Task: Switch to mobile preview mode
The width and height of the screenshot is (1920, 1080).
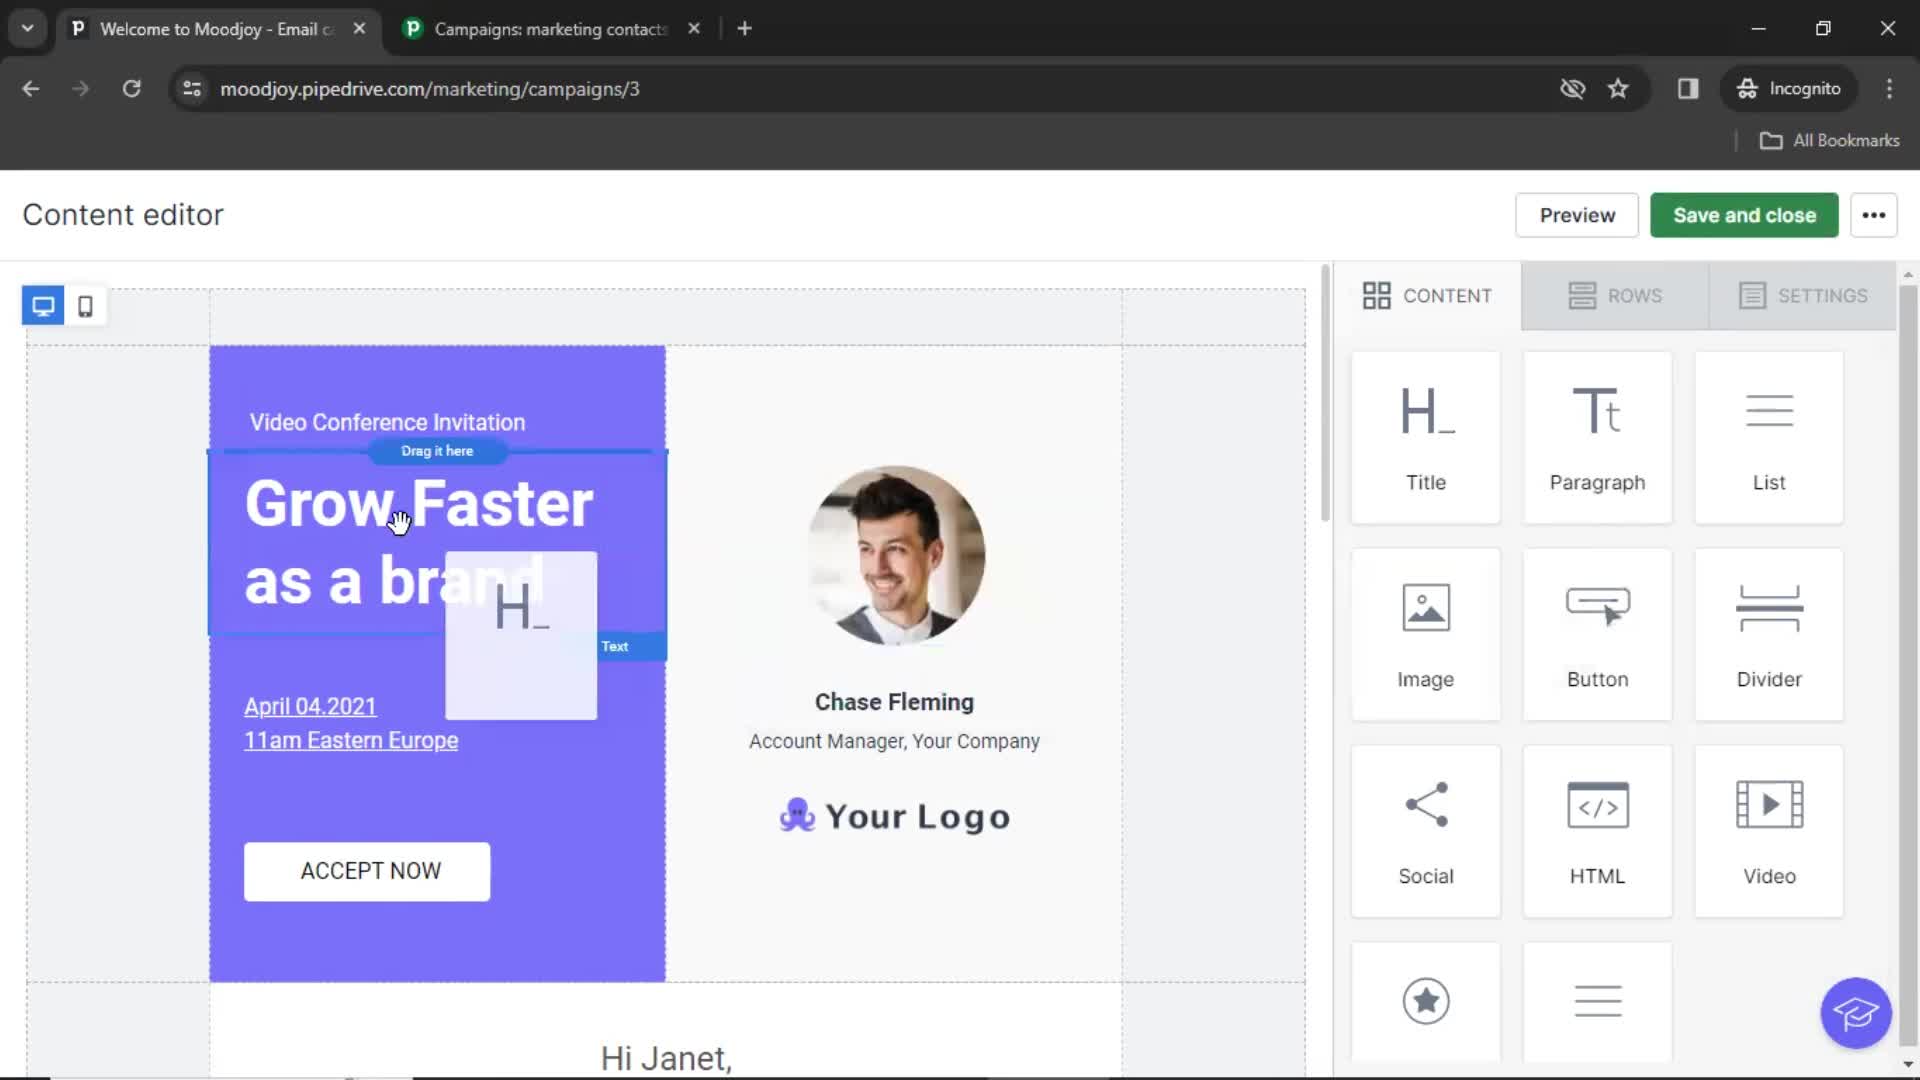Action: [x=86, y=306]
